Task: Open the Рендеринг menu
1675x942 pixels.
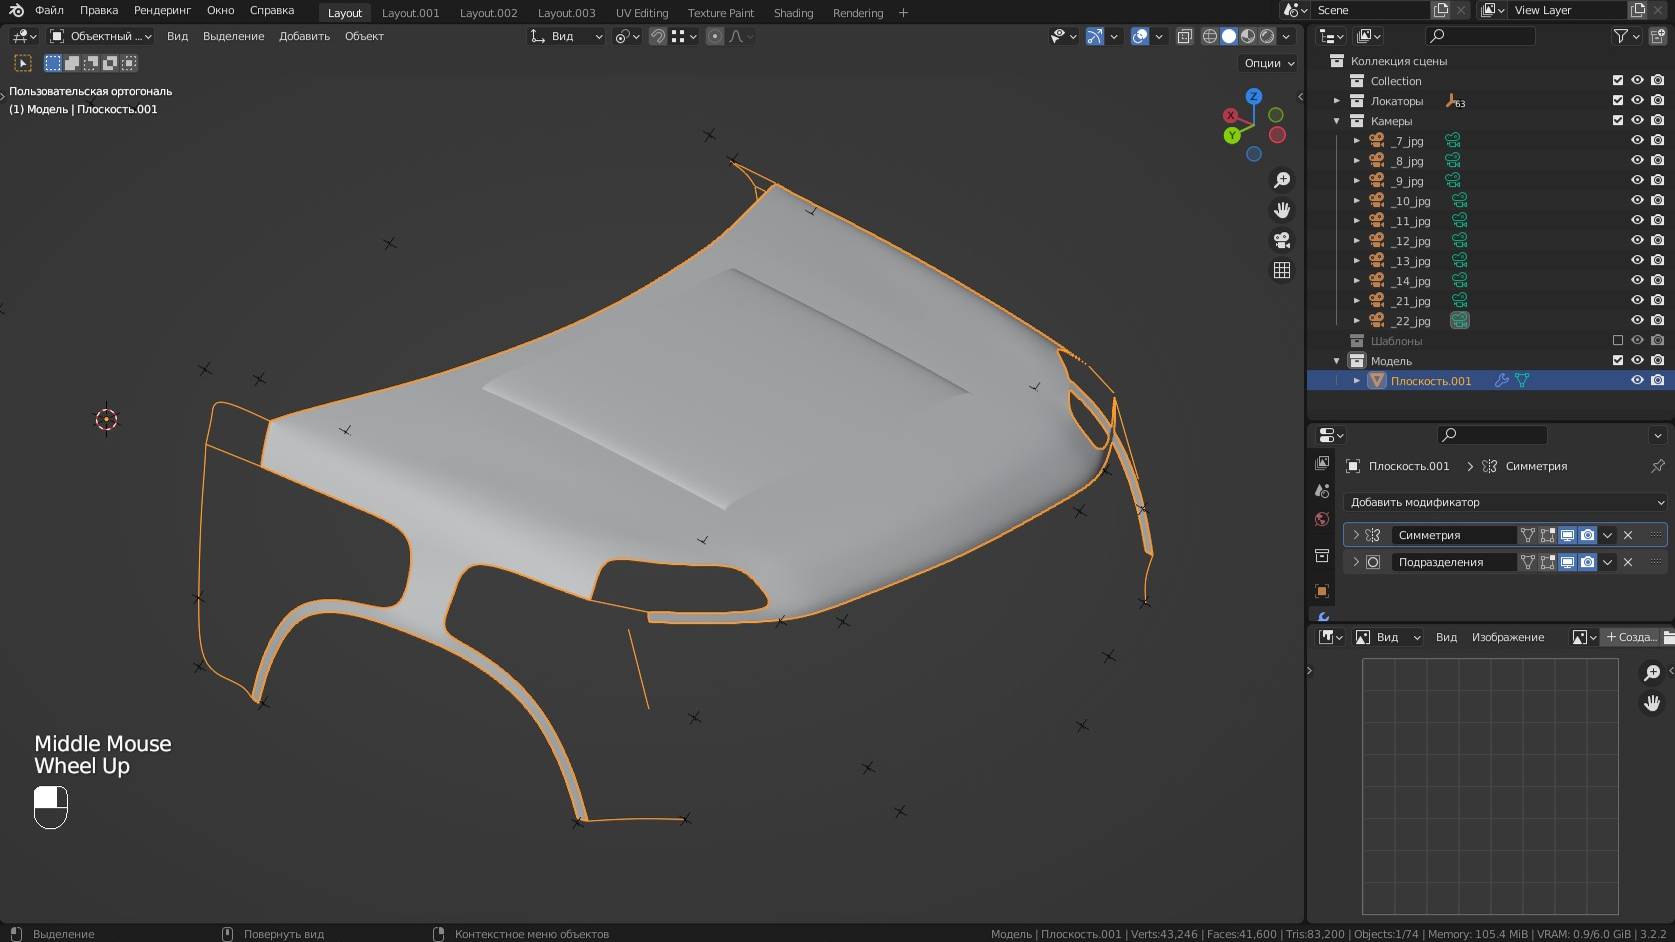Action: [x=162, y=10]
